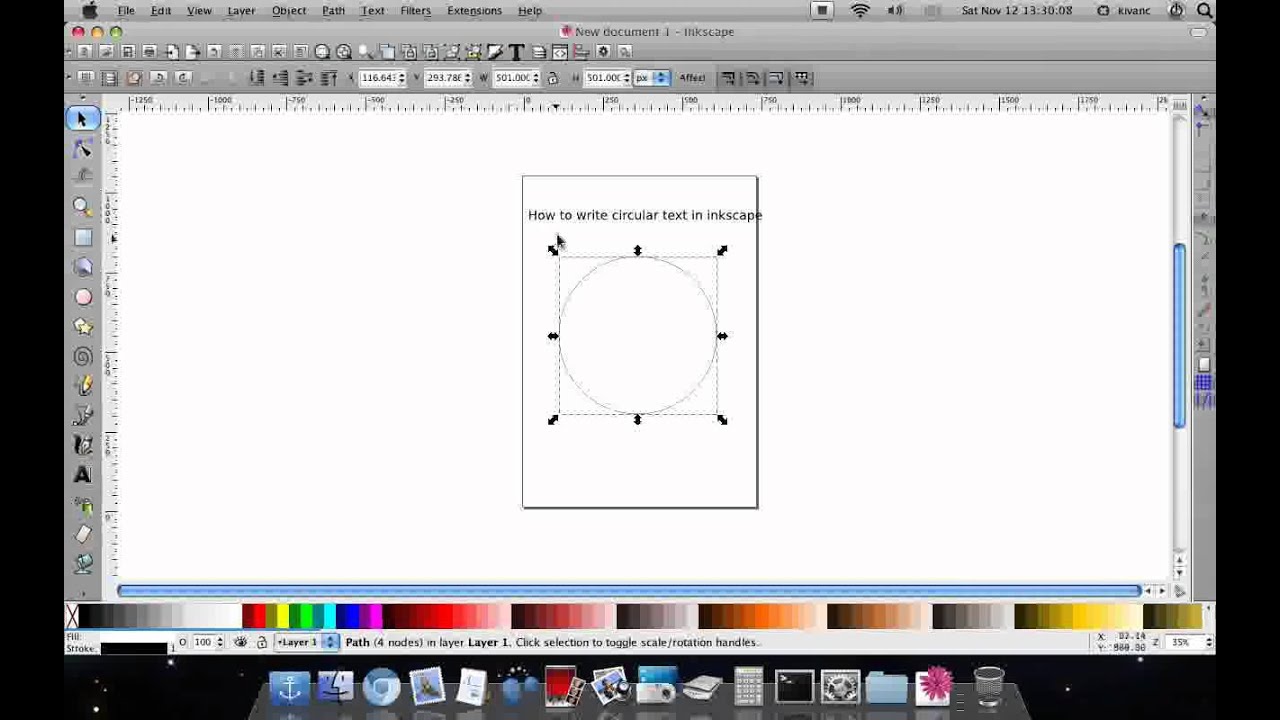Open Document Properties toolbar icon

[x=626, y=52]
